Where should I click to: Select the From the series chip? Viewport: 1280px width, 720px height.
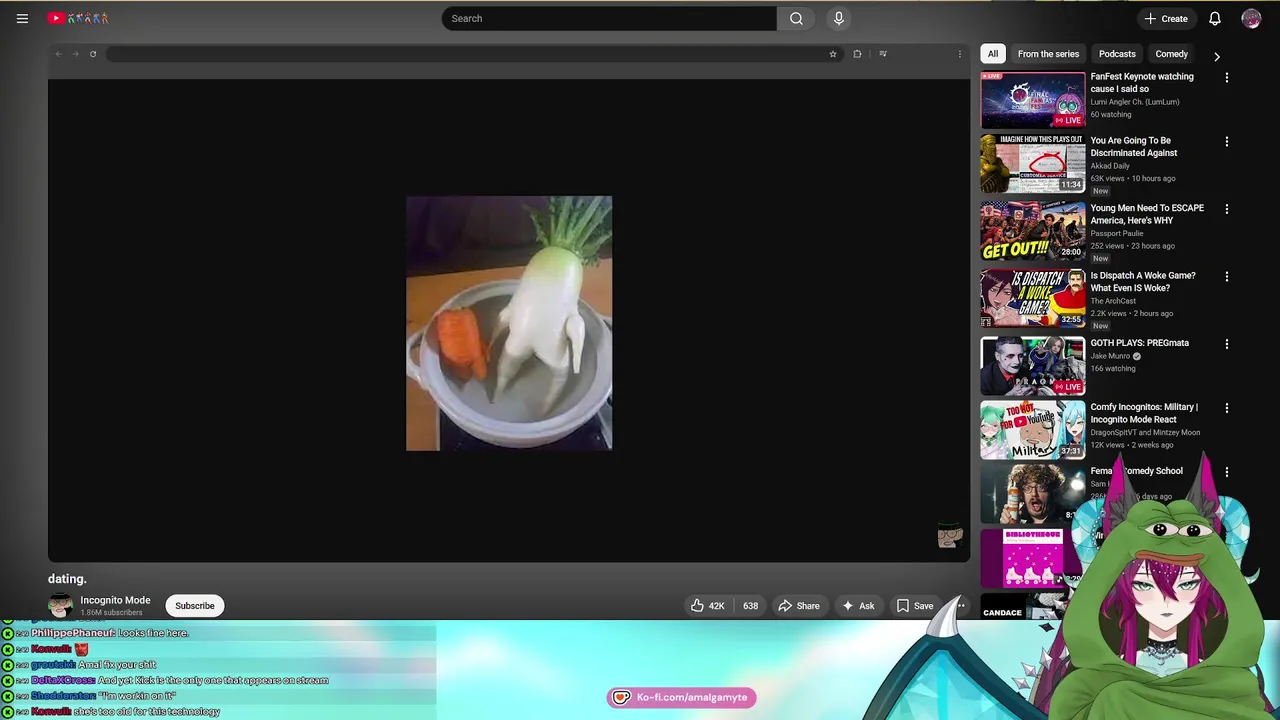coord(1048,54)
